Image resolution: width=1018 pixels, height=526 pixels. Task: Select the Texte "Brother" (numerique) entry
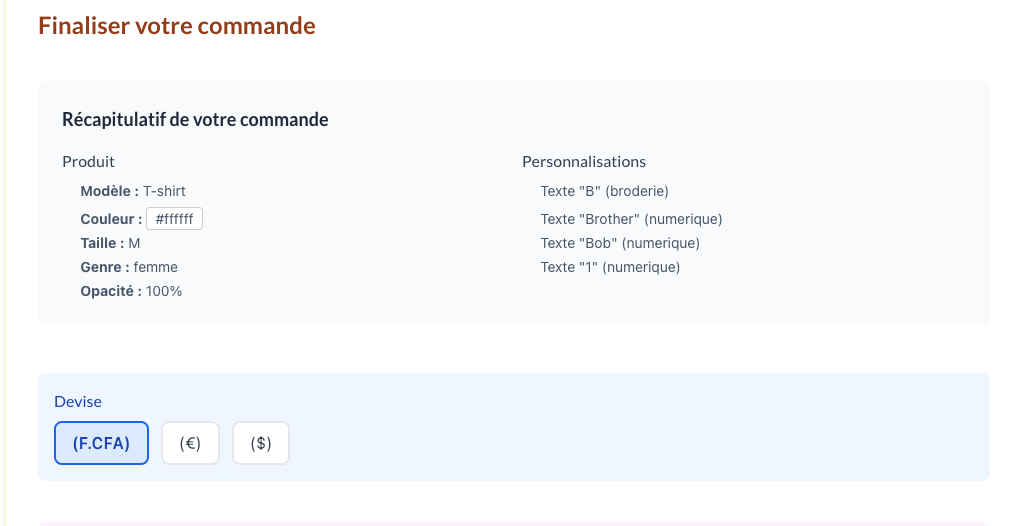(631, 219)
